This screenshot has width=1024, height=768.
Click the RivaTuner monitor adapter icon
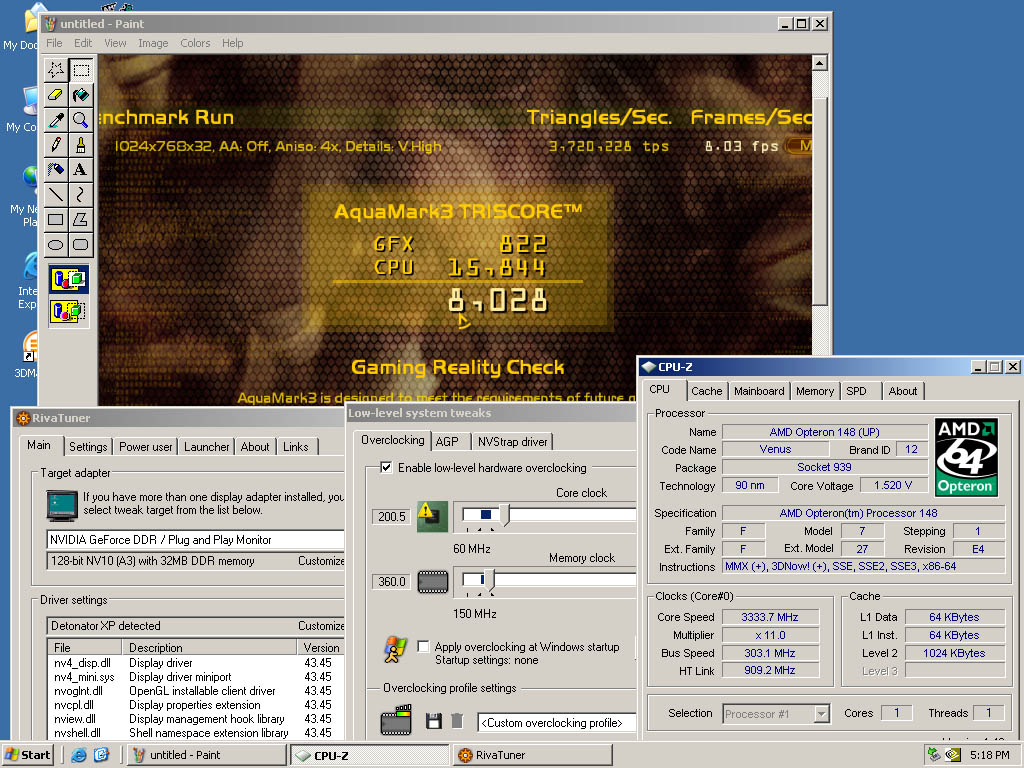pyautogui.click(x=62, y=505)
